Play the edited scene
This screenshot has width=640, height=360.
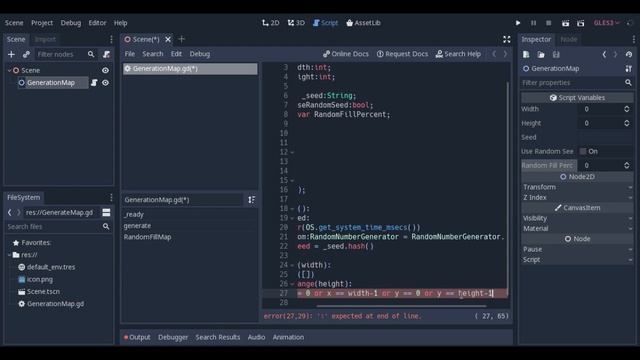pos(565,23)
